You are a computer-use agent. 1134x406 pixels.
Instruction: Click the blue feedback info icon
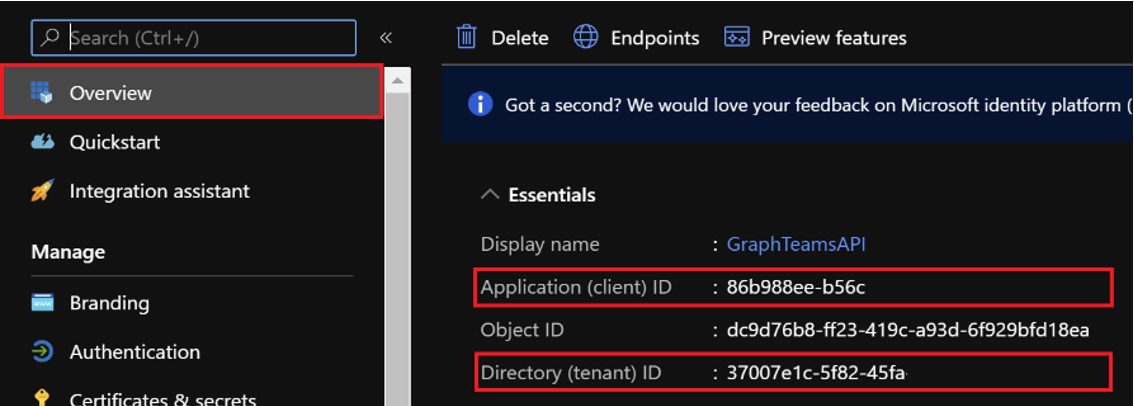(480, 104)
